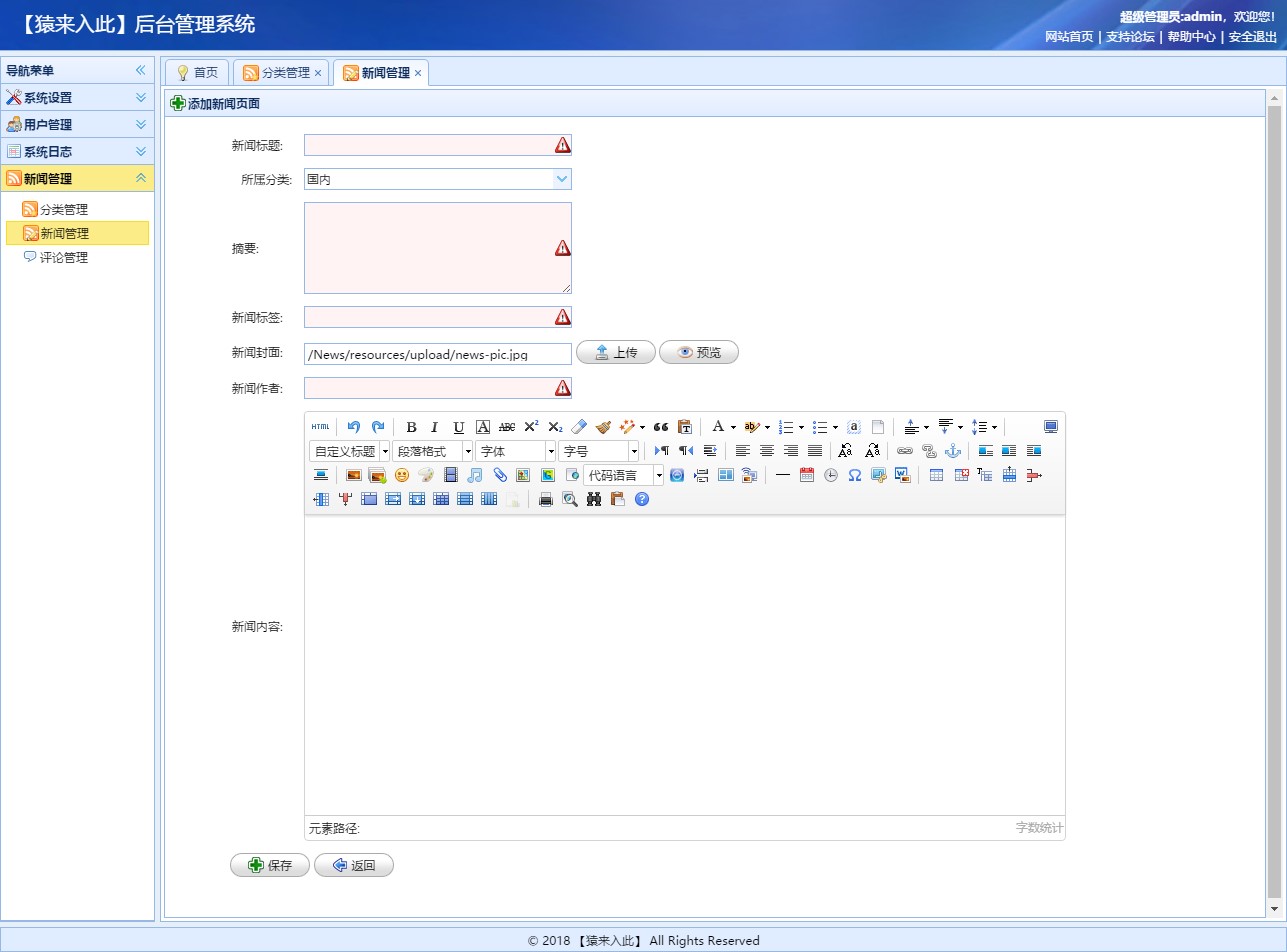Insert an emoticon into the news content
This screenshot has width=1287, height=952.
pos(400,475)
